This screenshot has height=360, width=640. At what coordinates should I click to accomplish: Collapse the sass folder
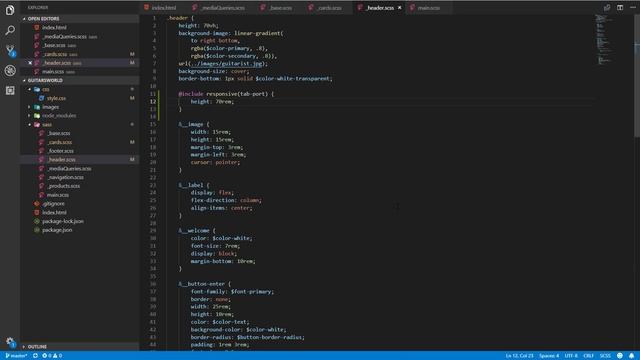pos(47,124)
